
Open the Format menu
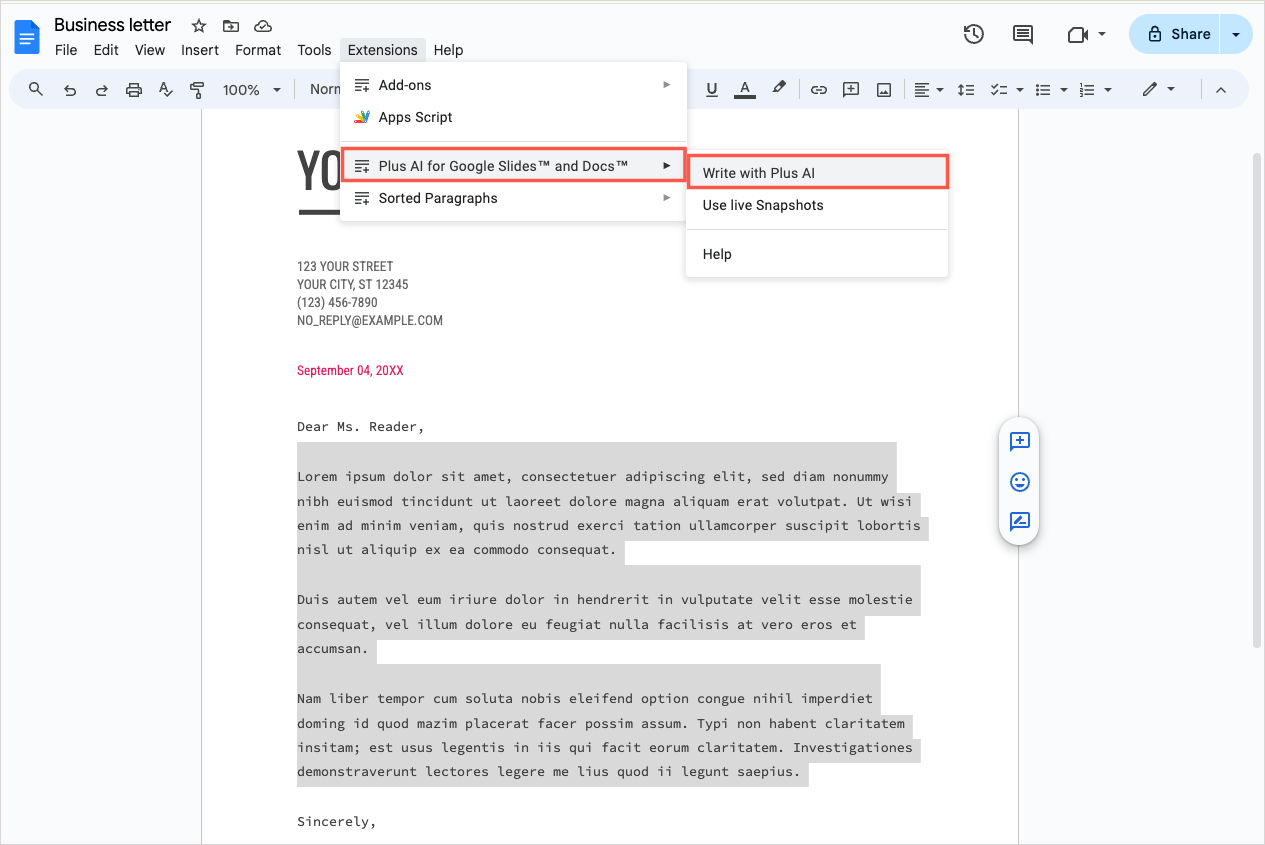click(258, 50)
